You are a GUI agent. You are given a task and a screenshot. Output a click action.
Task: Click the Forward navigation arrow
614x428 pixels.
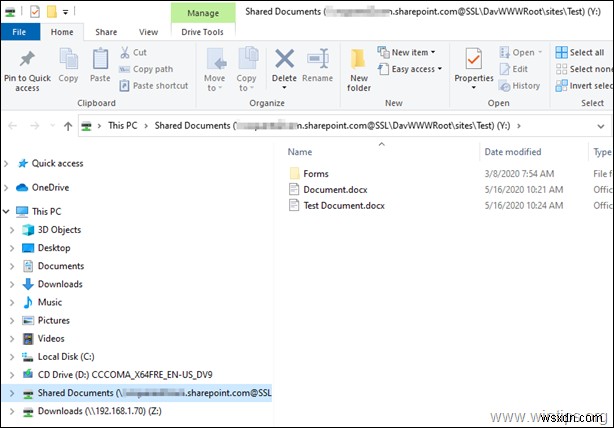(34, 126)
